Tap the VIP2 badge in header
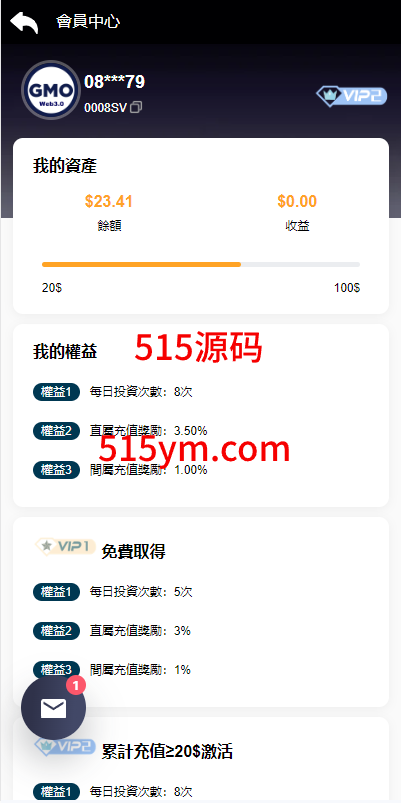 click(x=351, y=95)
